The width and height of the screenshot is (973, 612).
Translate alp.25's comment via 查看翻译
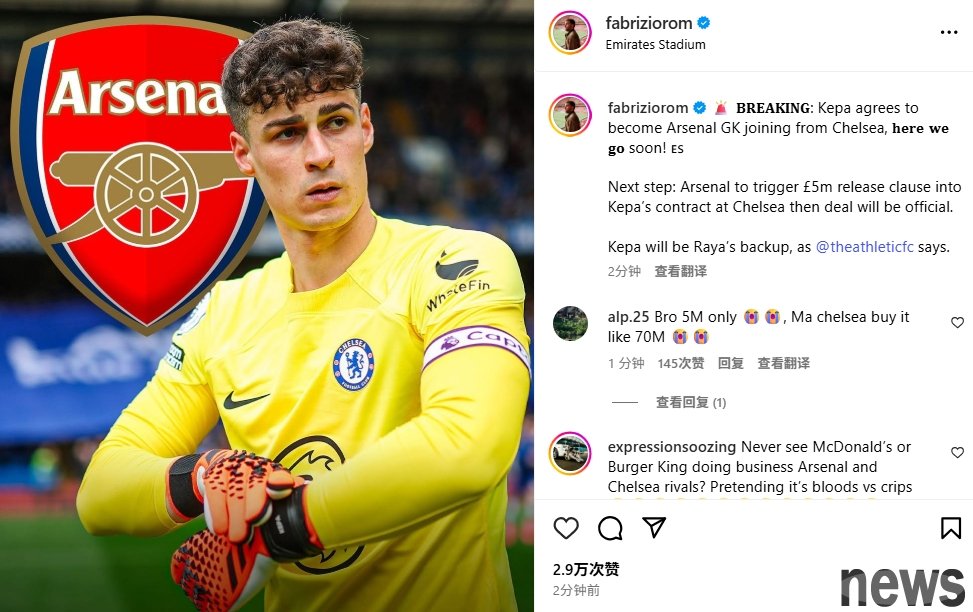783,363
